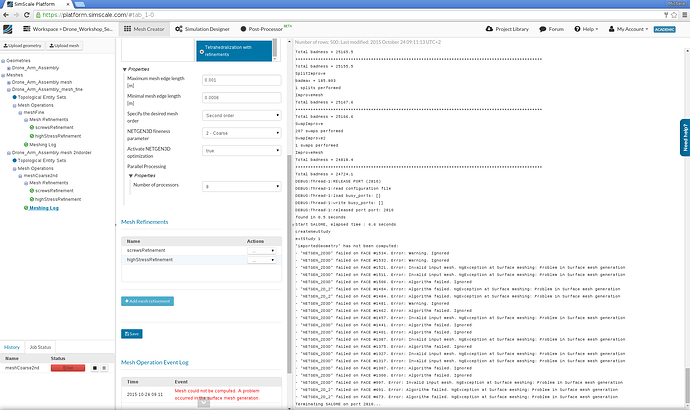
Task: Click the browser back arrow
Action: [6, 15]
